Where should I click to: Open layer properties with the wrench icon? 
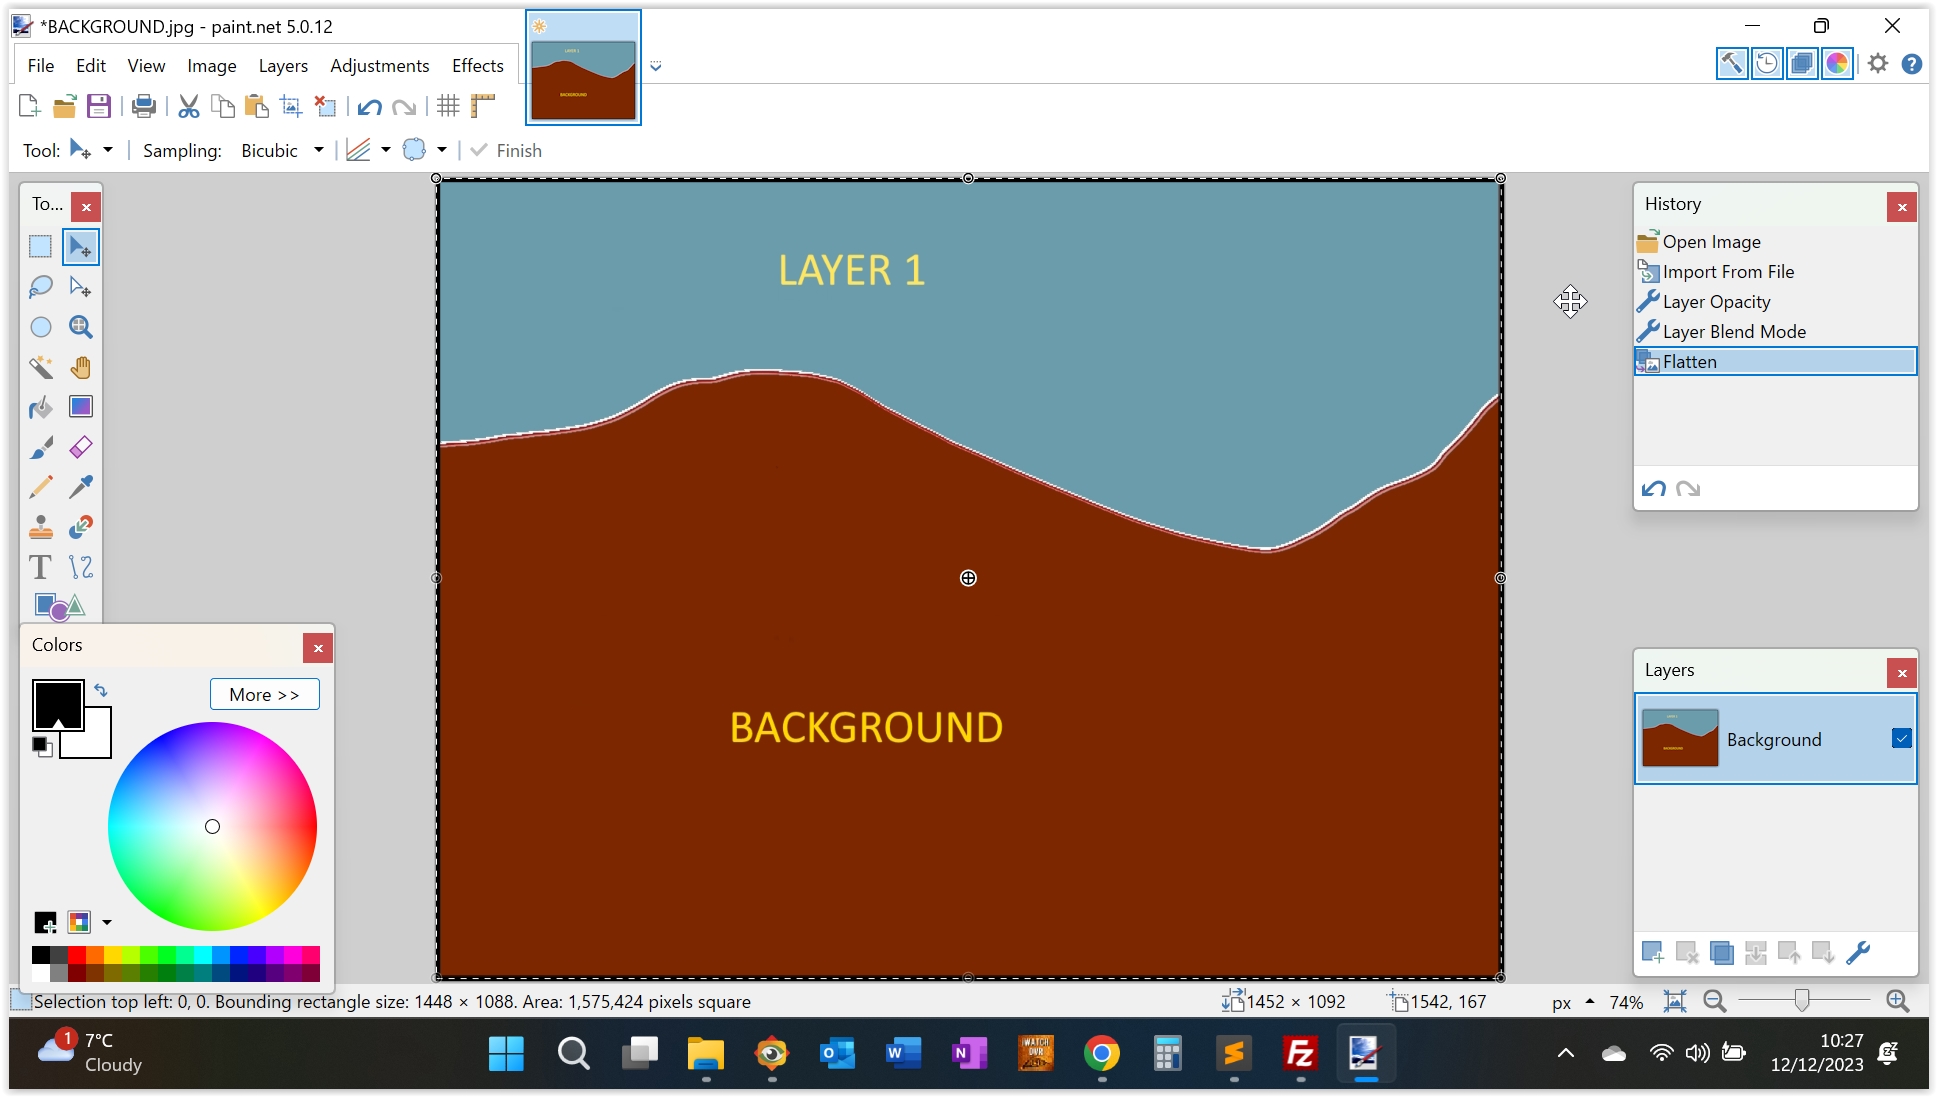click(1859, 953)
